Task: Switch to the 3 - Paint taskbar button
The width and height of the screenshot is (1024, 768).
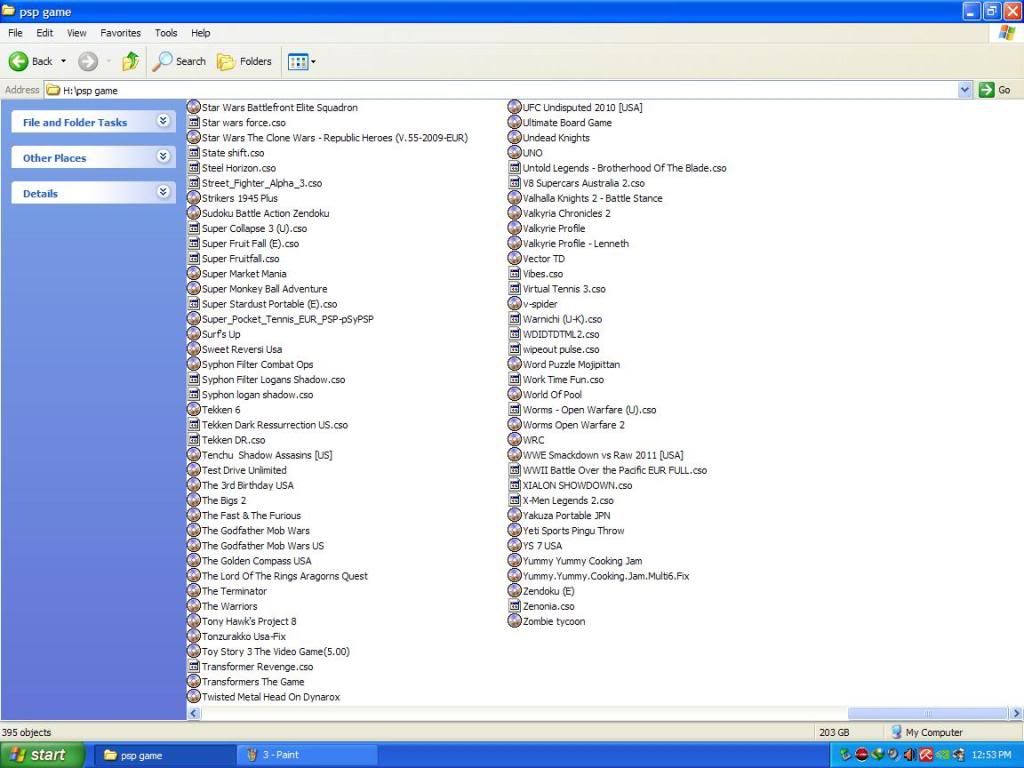Action: tap(305, 755)
